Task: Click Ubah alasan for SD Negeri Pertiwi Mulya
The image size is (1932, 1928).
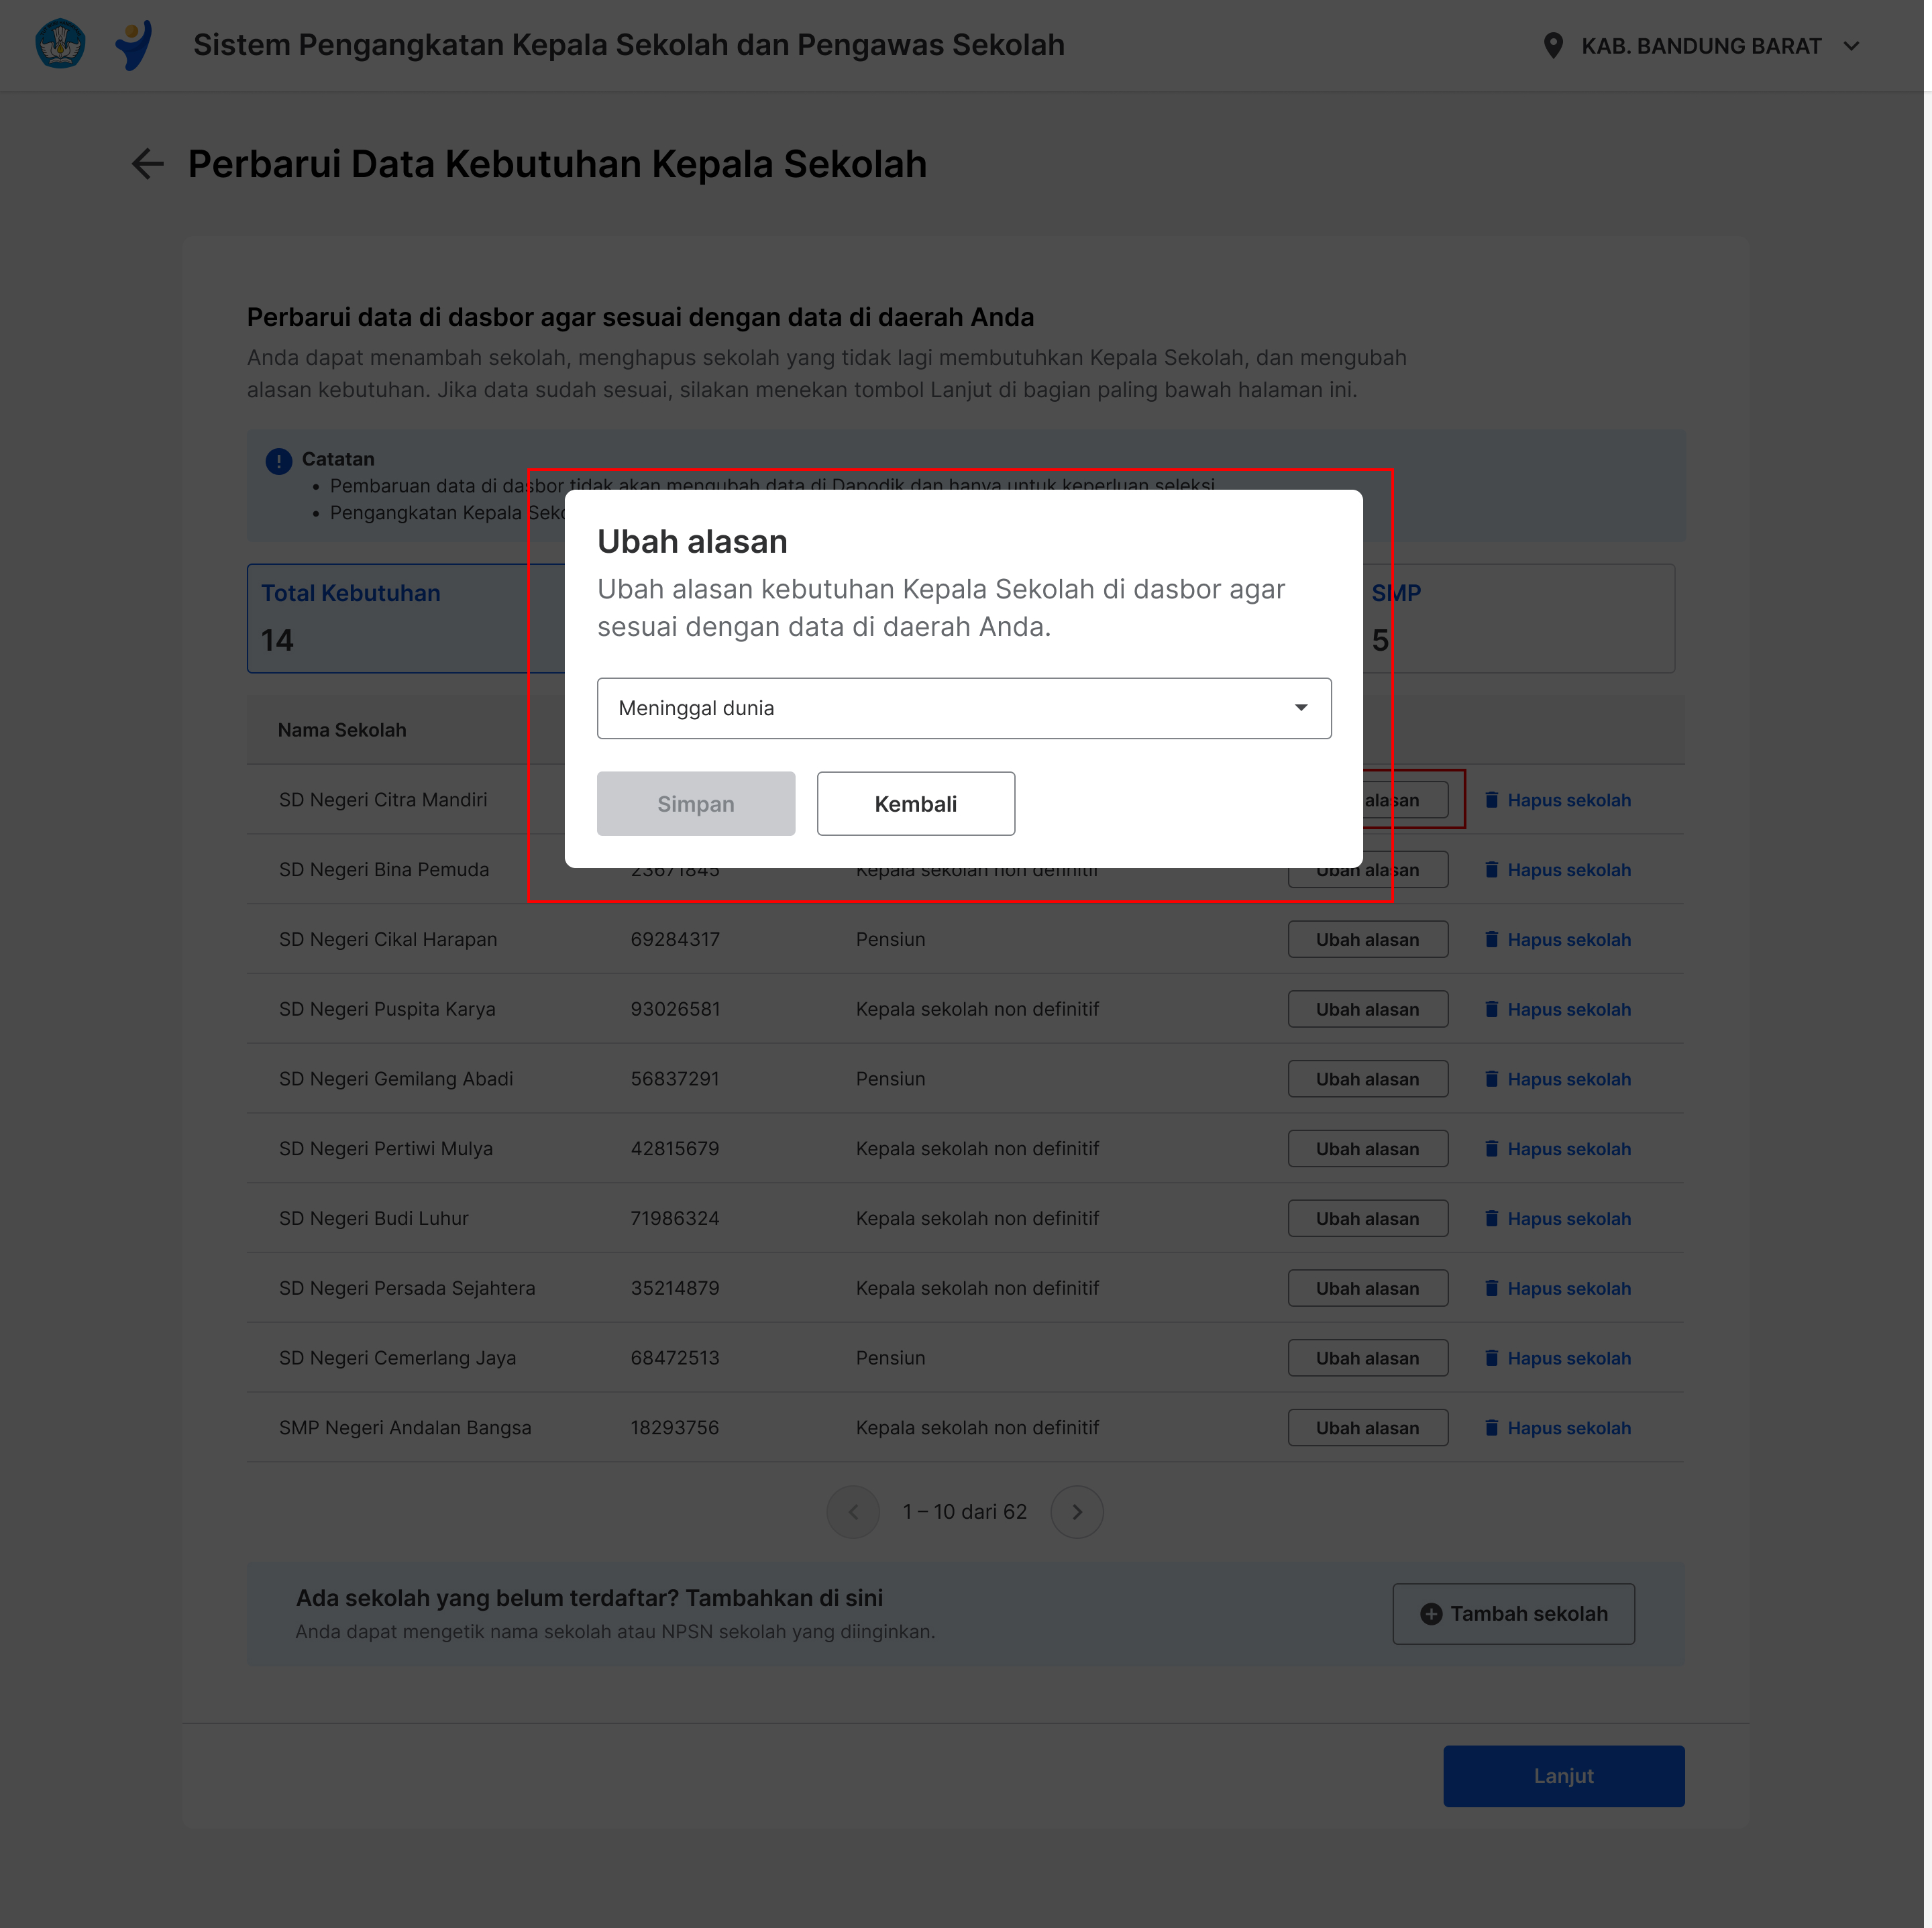Action: 1368,1149
